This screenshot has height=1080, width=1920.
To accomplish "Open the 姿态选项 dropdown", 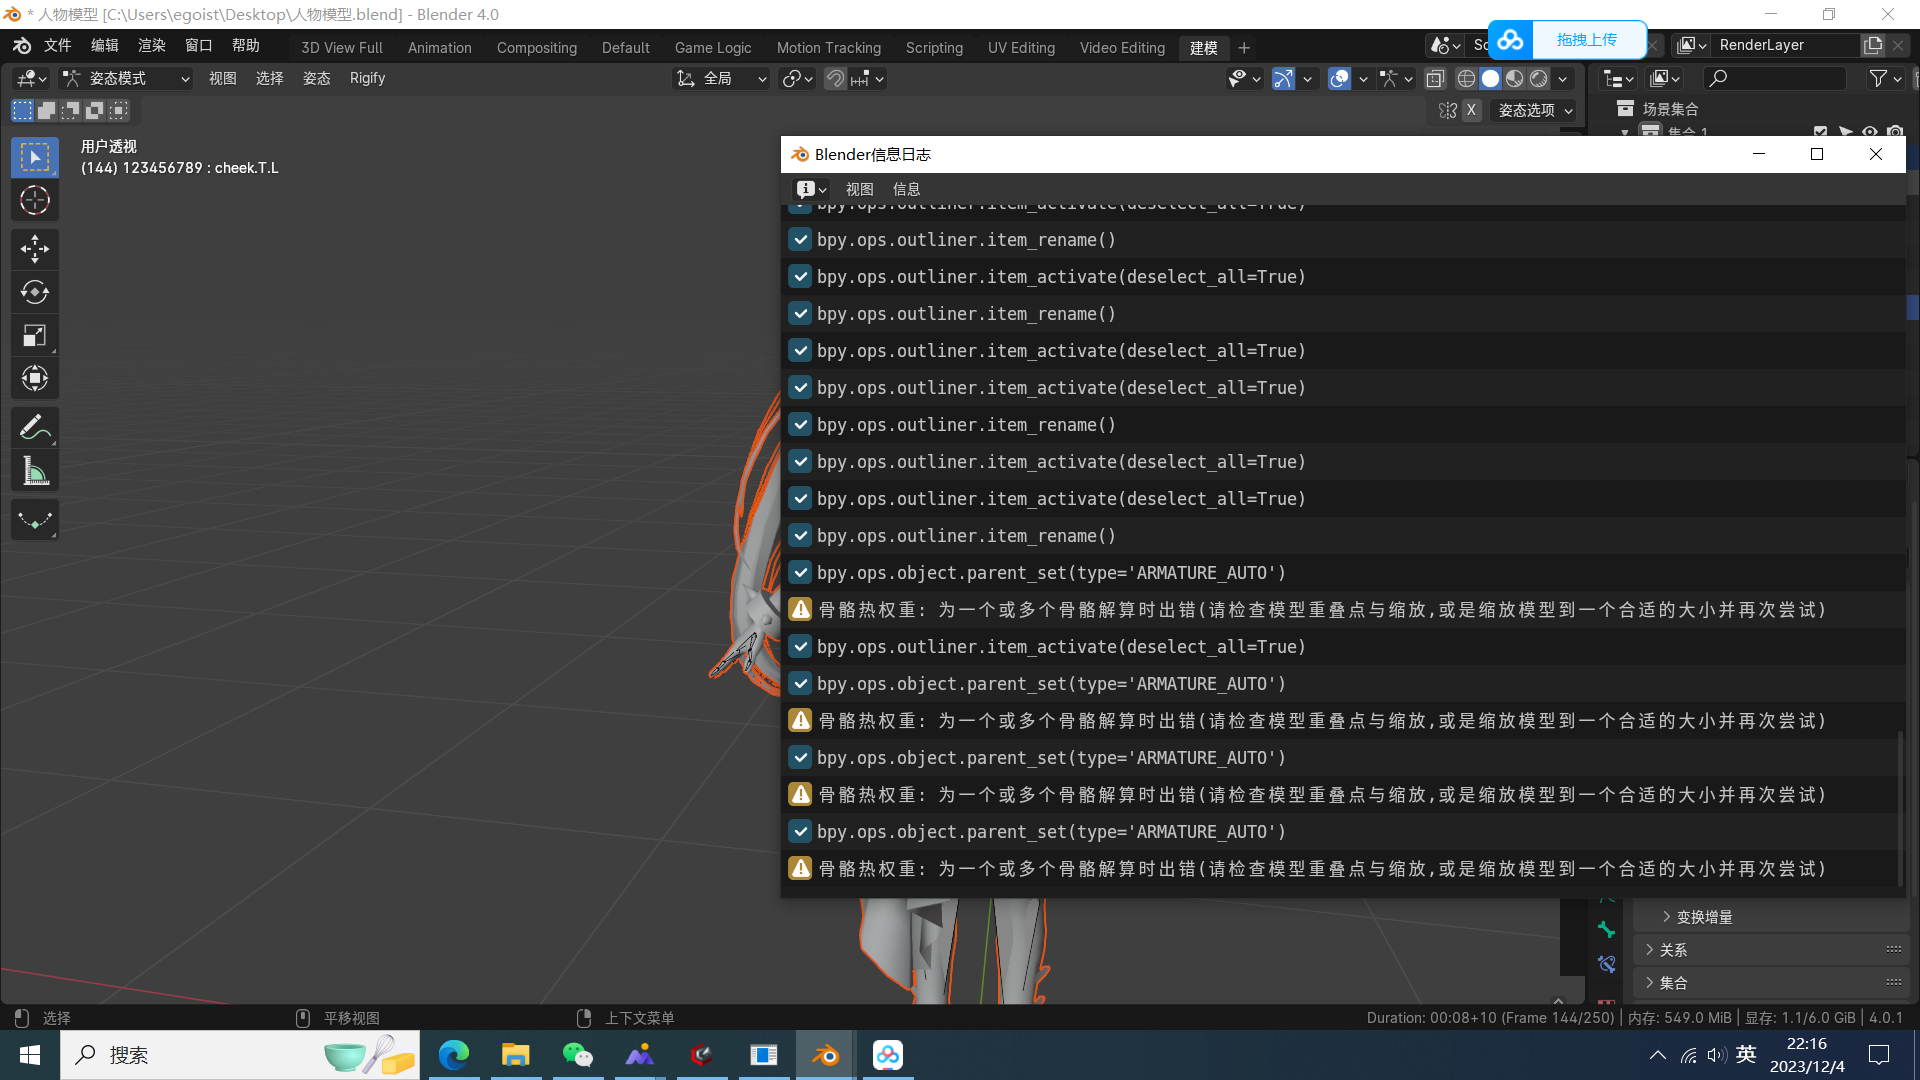I will point(1534,110).
